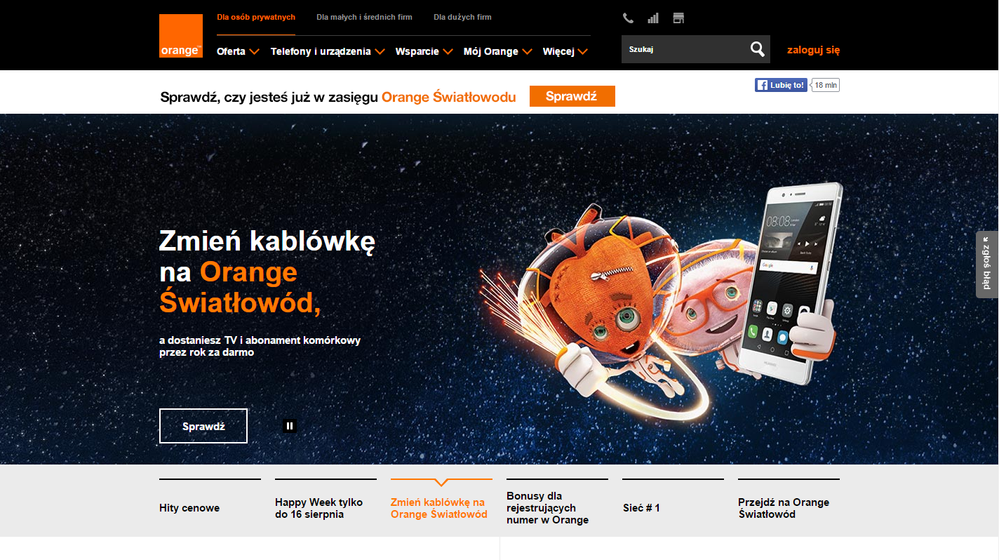Switch to Dla małych i średnich firm
The height and width of the screenshot is (560, 999).
click(364, 17)
